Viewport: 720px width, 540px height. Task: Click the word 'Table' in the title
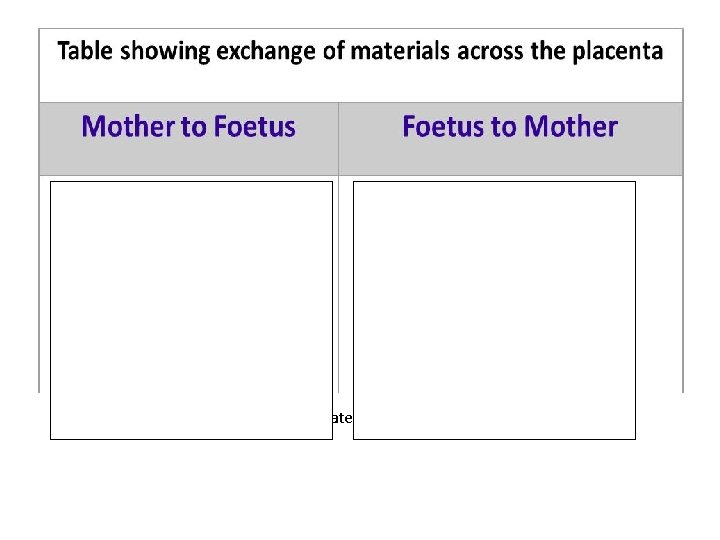tap(85, 51)
